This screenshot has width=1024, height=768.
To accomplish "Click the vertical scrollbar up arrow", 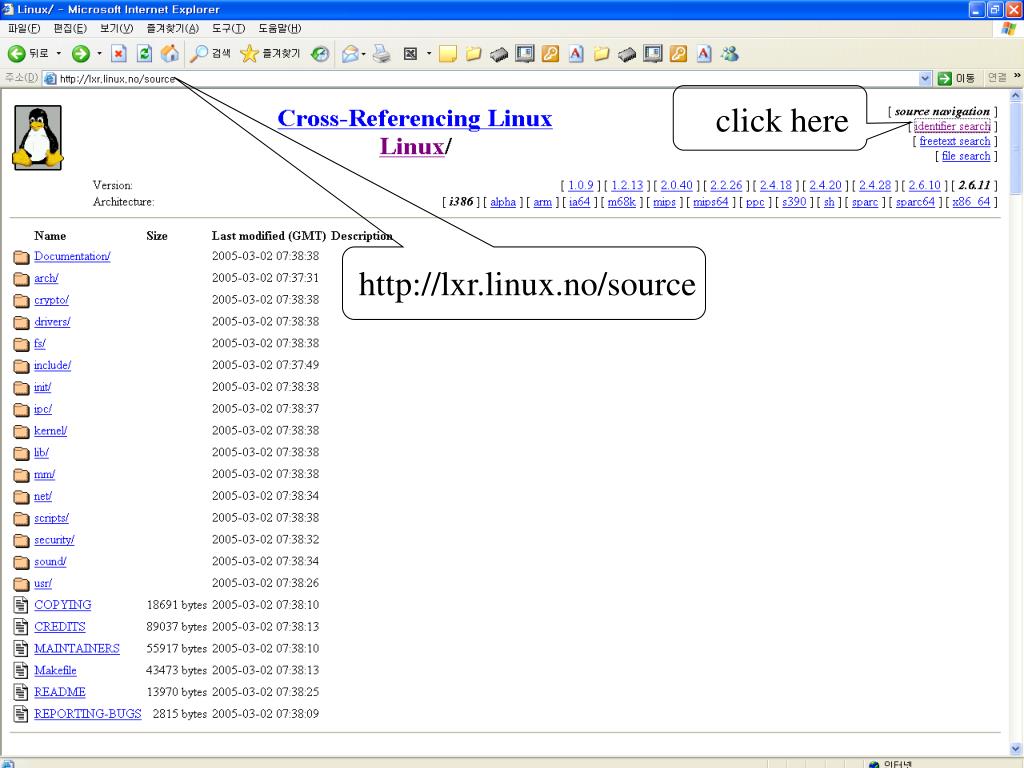I will [1016, 95].
